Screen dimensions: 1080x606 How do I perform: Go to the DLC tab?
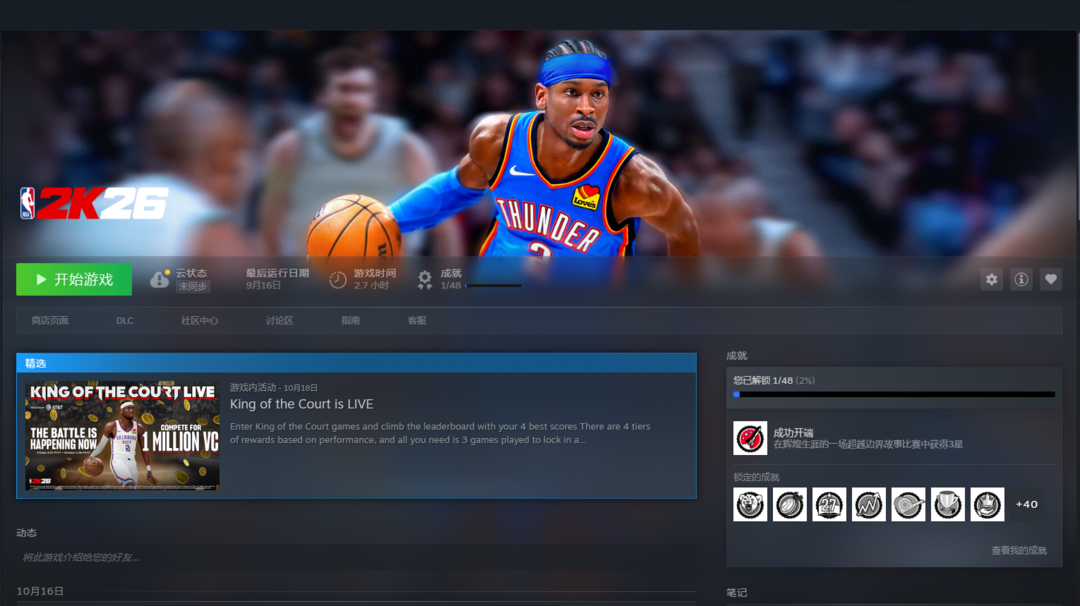click(x=125, y=321)
